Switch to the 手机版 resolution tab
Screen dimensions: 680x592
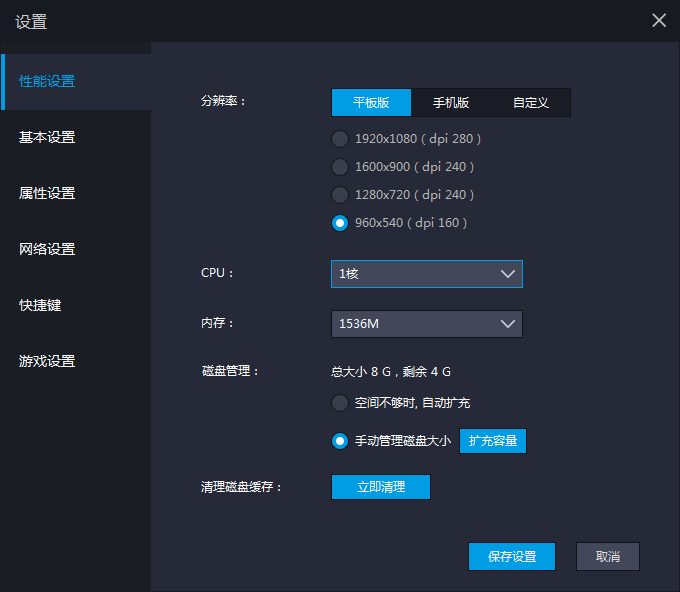451,103
